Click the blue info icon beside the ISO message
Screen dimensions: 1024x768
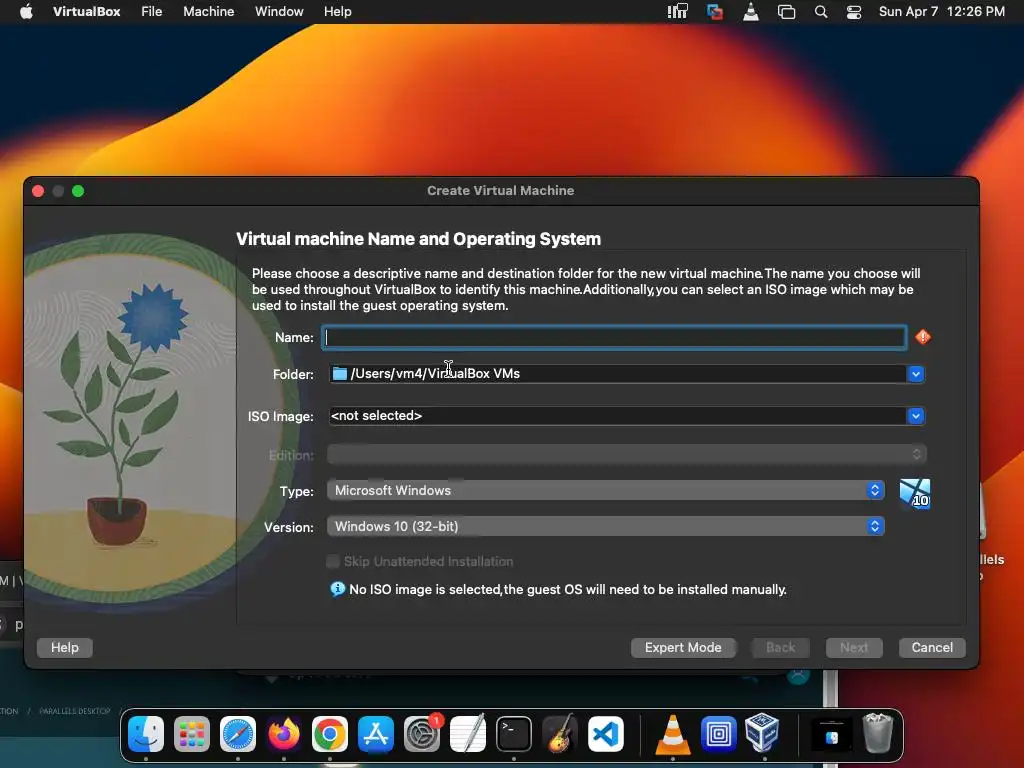click(338, 589)
